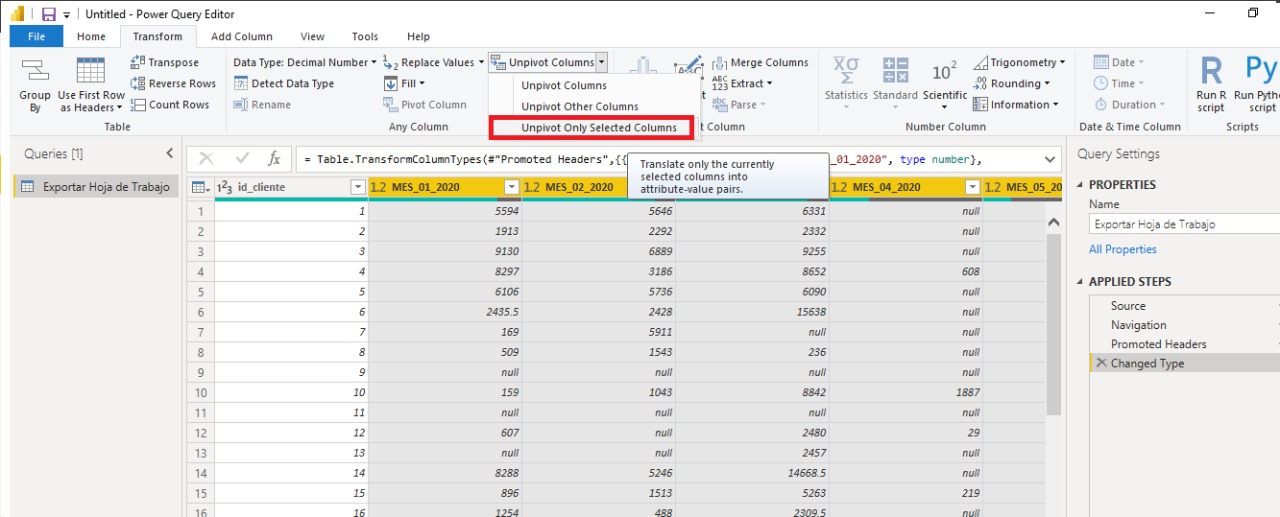Cancel formula edit with X icon
Image resolution: width=1280 pixels, height=517 pixels.
(x=207, y=159)
